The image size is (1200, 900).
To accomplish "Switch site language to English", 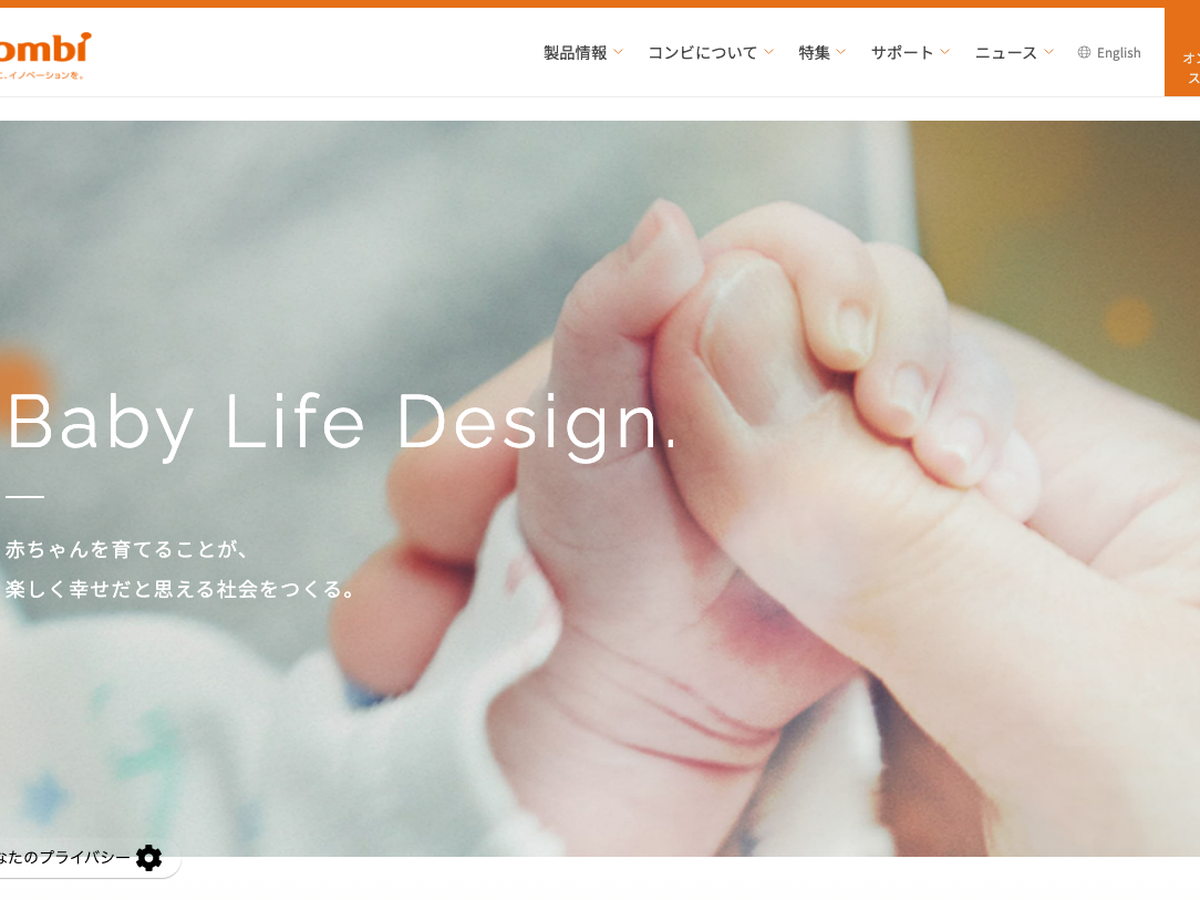I will 1118,53.
